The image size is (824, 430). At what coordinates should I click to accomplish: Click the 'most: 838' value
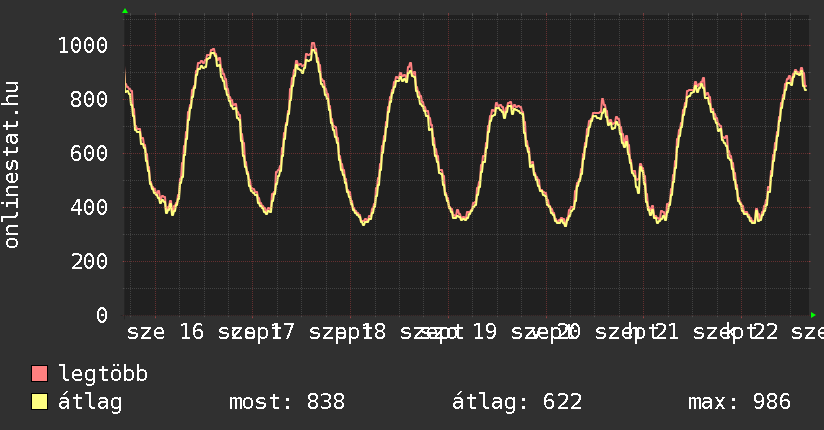point(287,402)
